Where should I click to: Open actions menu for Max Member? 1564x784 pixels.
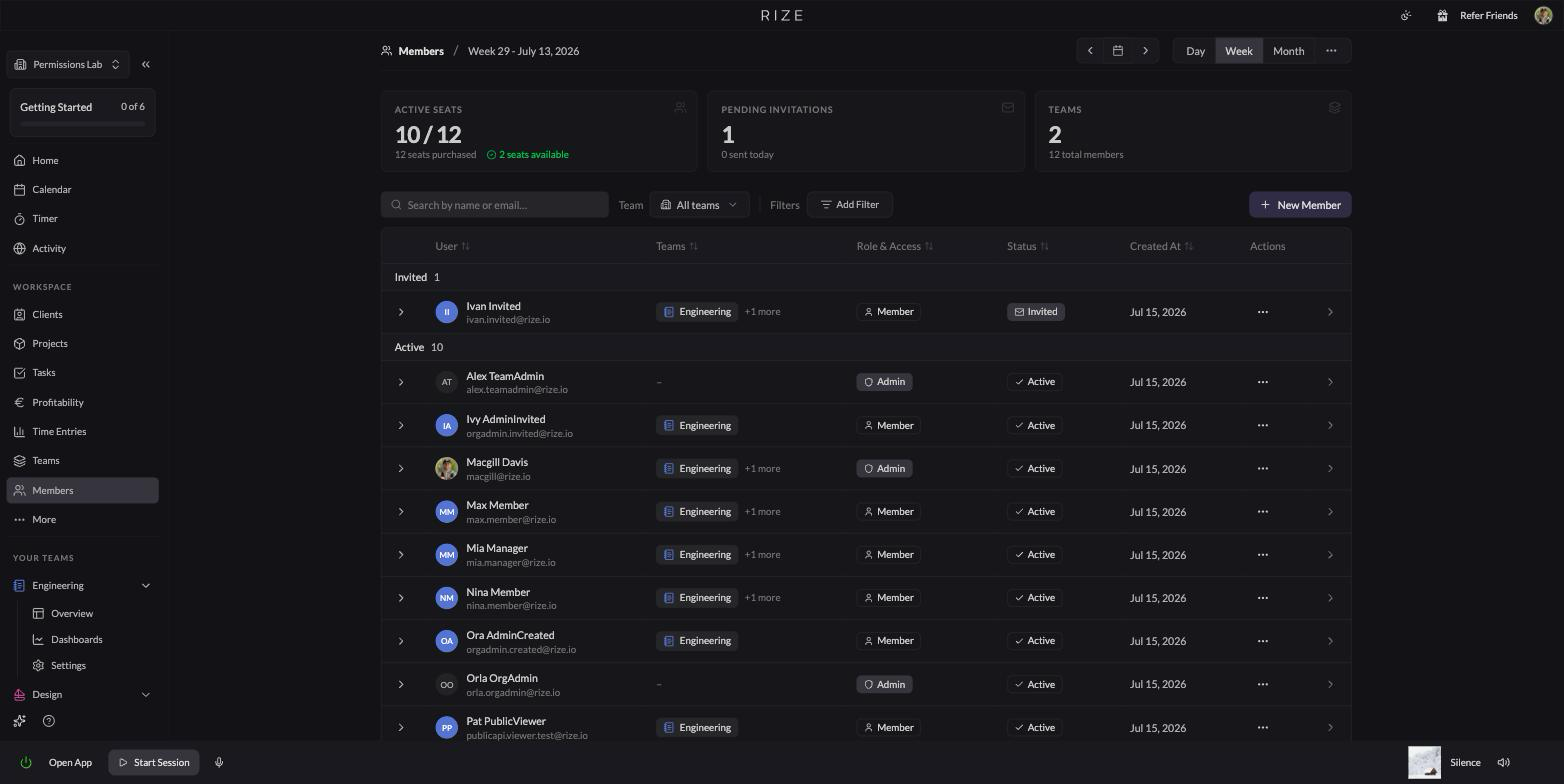point(1262,511)
